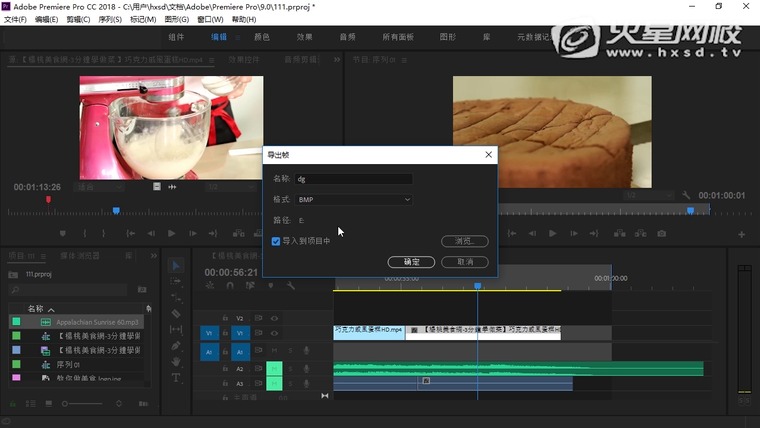Image resolution: width=760 pixels, height=428 pixels.
Task: Click the 浏览... browse button
Action: click(x=464, y=241)
